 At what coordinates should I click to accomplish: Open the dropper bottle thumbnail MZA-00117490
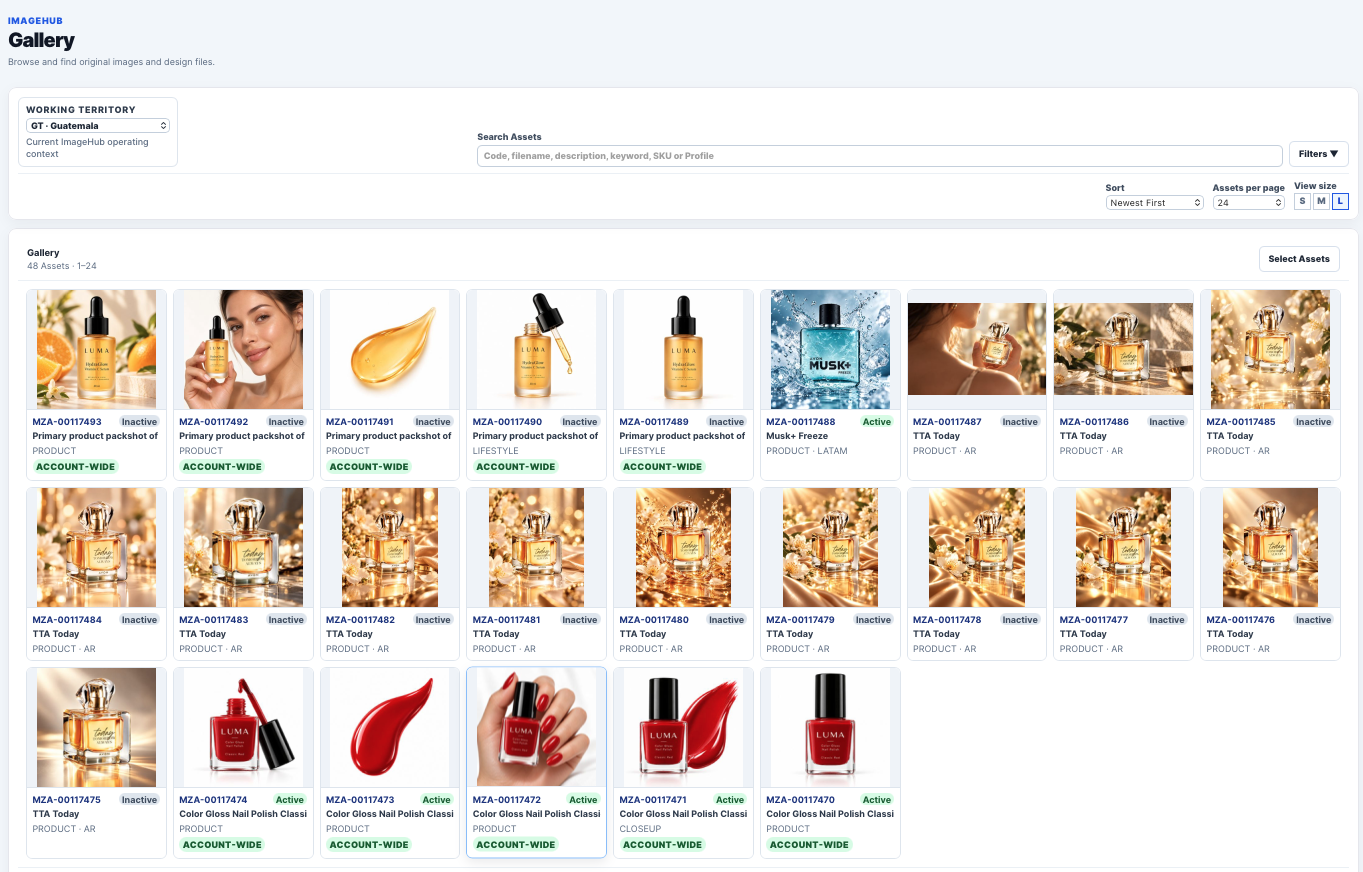tap(537, 350)
